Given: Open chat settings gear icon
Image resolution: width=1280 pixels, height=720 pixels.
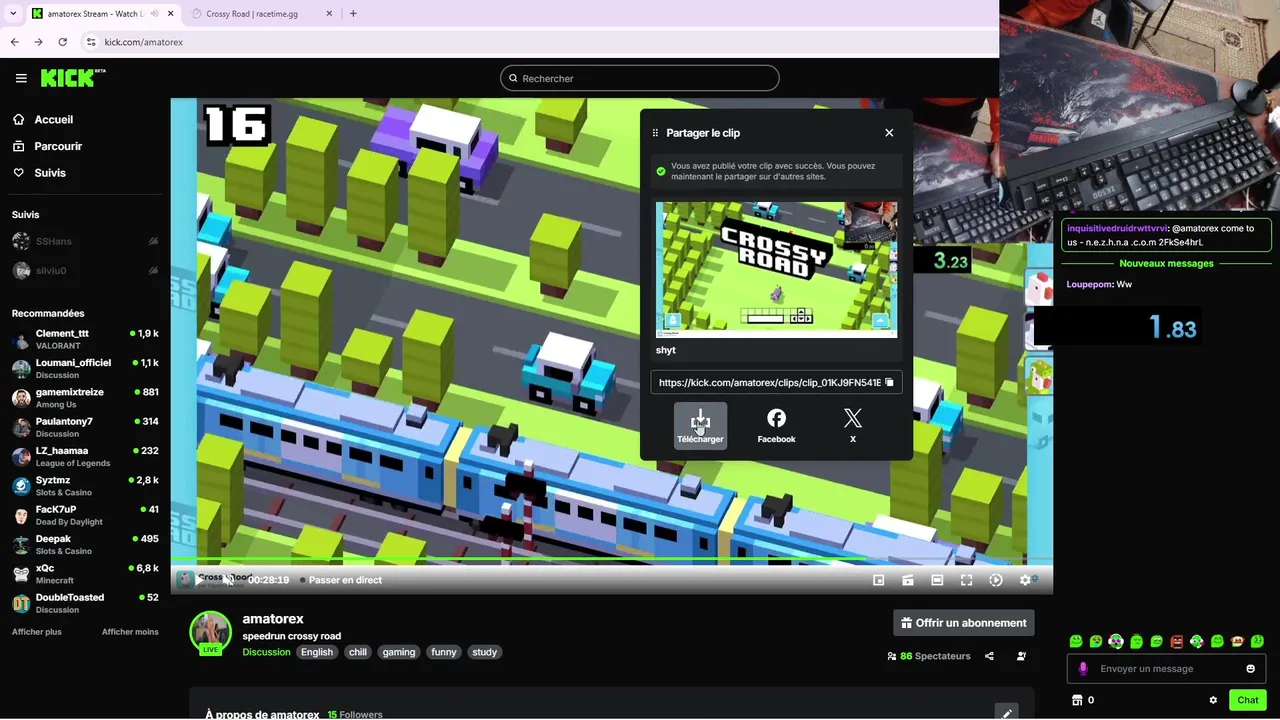Looking at the screenshot, I should click(1213, 700).
